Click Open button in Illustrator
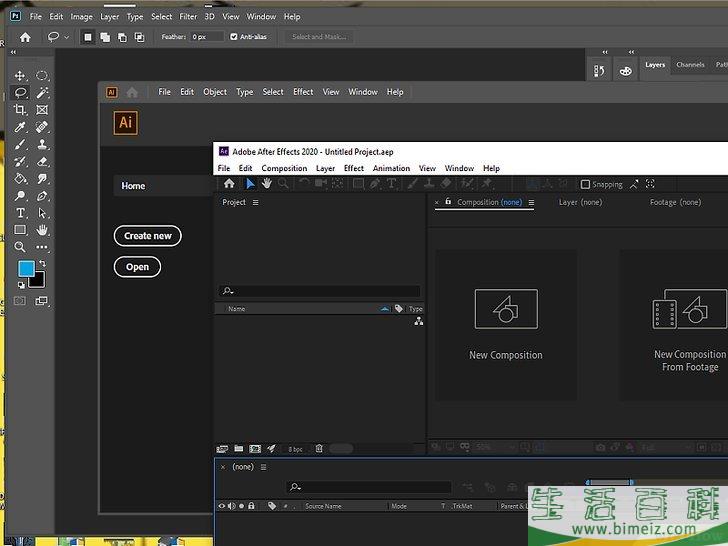 coord(137,267)
